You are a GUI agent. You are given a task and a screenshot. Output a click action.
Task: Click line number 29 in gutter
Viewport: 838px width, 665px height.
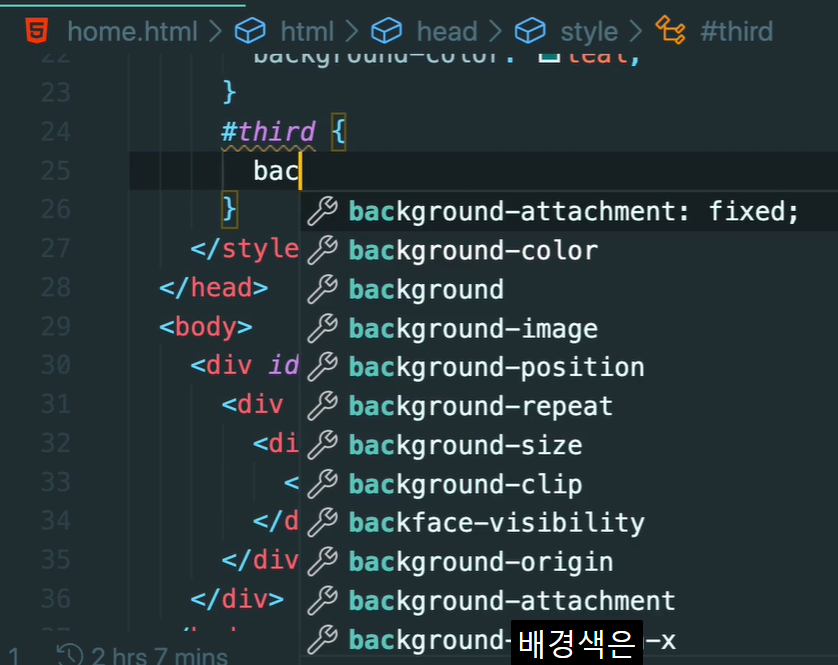coord(56,326)
